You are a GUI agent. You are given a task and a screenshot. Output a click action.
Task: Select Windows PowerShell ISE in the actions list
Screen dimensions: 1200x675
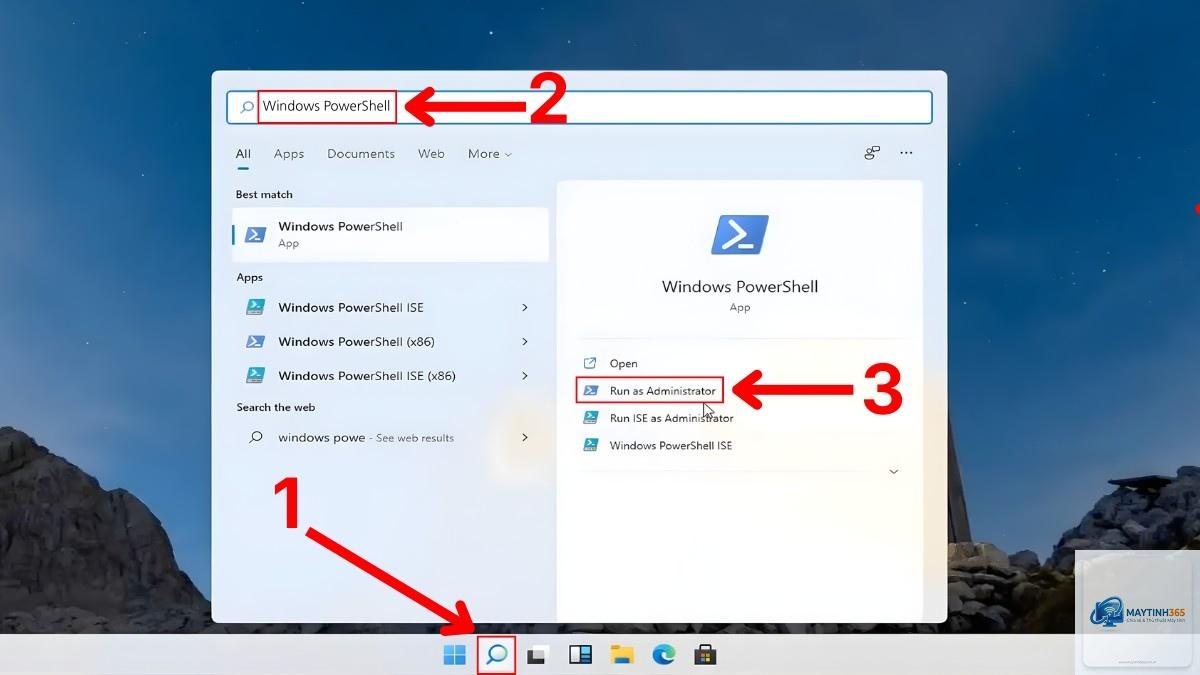670,445
